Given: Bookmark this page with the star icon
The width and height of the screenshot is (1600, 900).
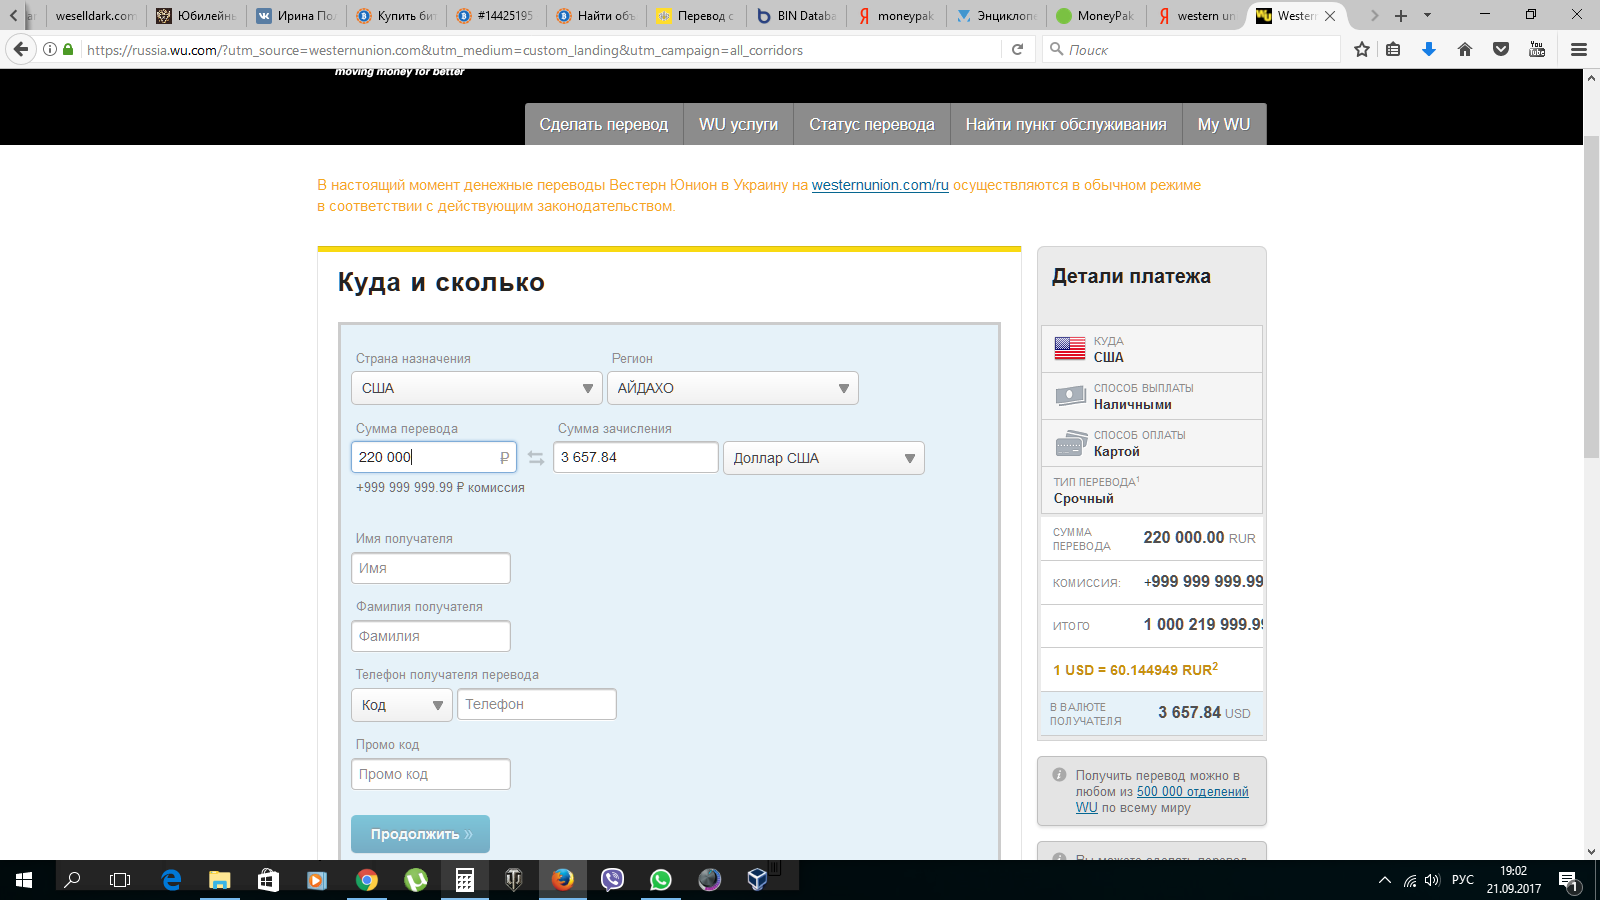Looking at the screenshot, I should pos(1361,49).
